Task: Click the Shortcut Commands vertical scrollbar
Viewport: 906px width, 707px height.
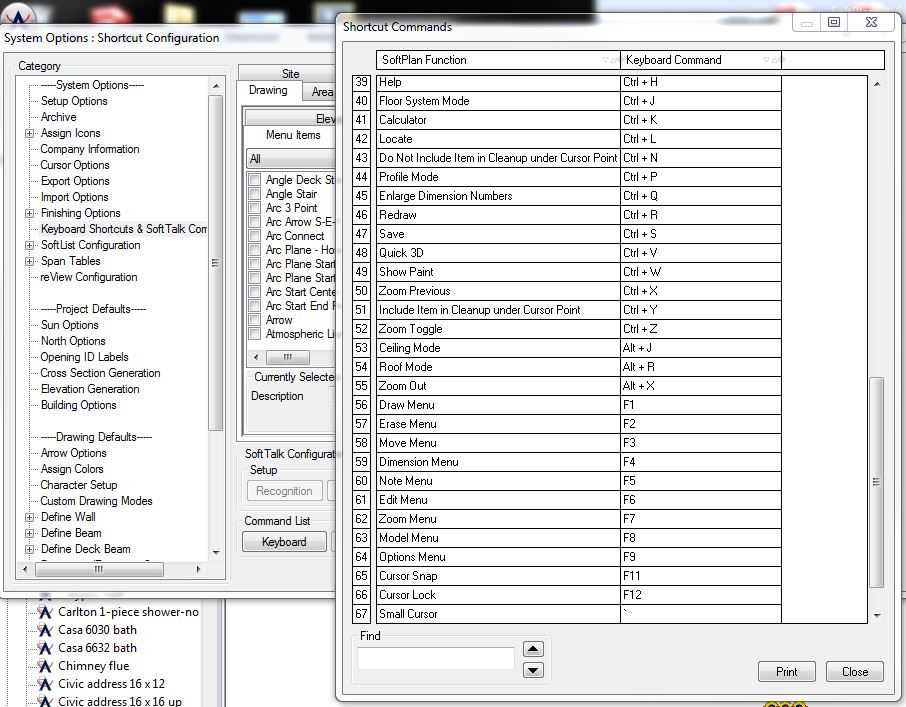Action: click(x=877, y=480)
